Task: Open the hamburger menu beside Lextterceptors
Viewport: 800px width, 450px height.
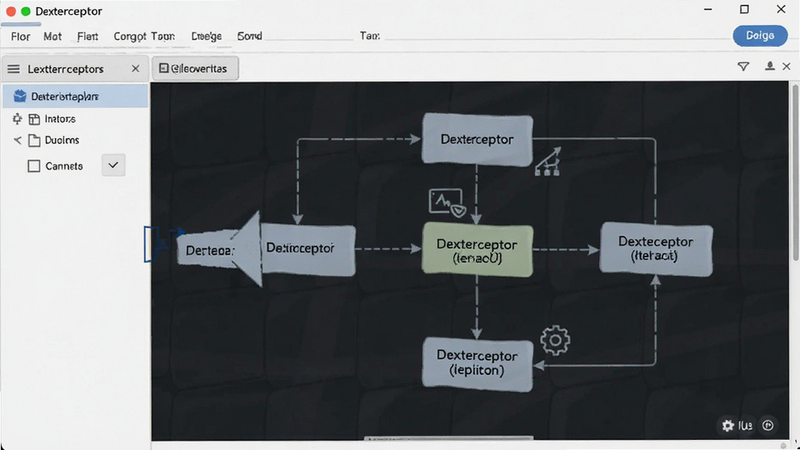Action: pyautogui.click(x=14, y=69)
